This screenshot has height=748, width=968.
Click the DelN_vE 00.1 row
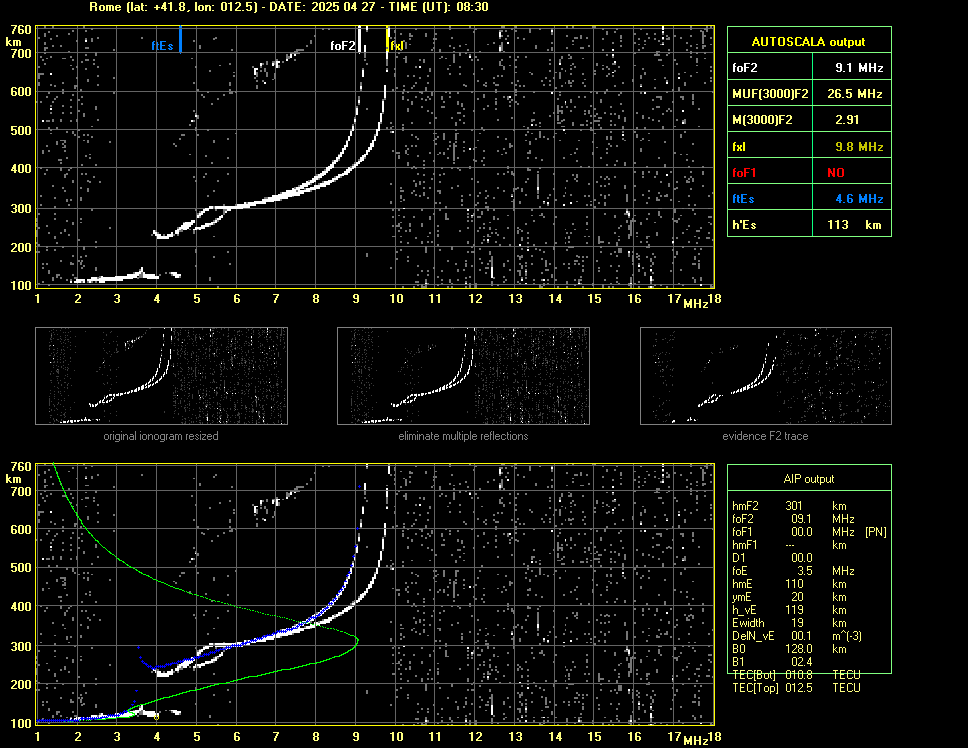tap(797, 636)
